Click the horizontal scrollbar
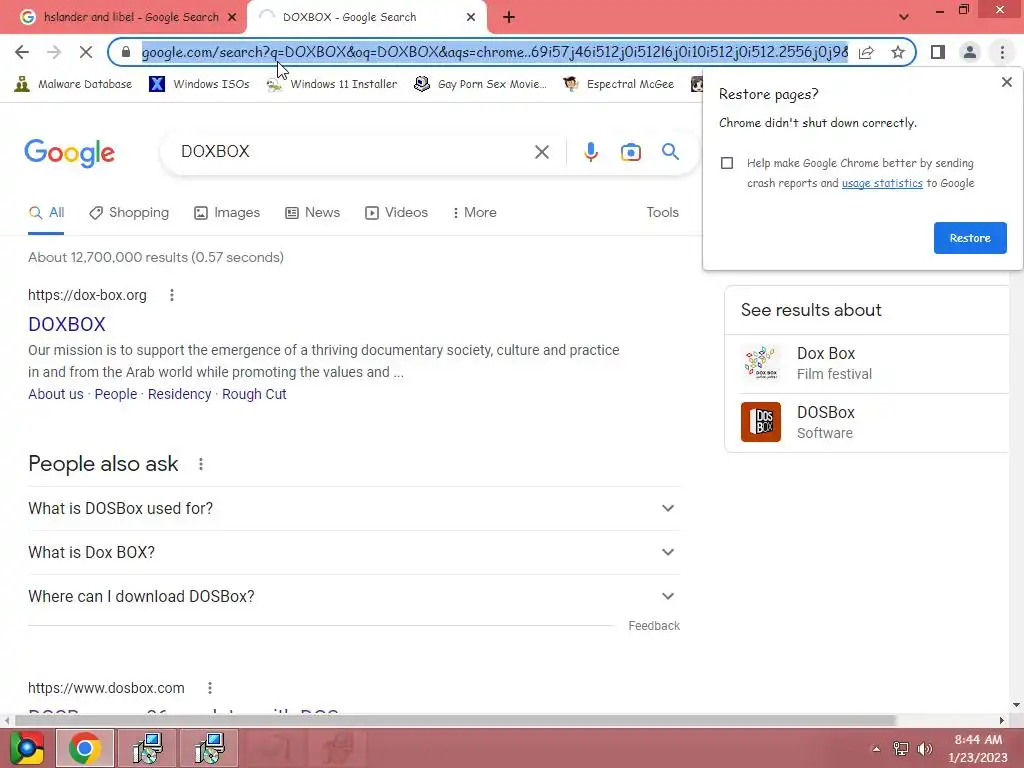This screenshot has height=768, width=1024. tap(455, 720)
